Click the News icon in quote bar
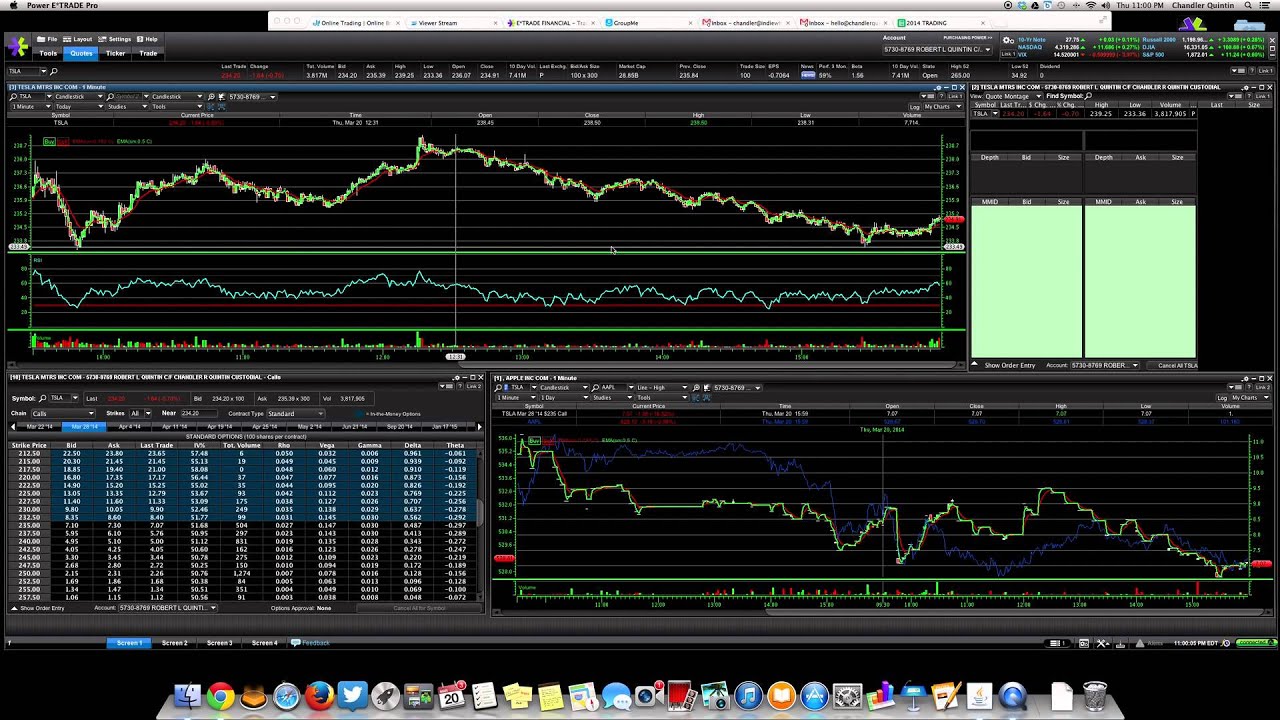 pyautogui.click(x=808, y=75)
